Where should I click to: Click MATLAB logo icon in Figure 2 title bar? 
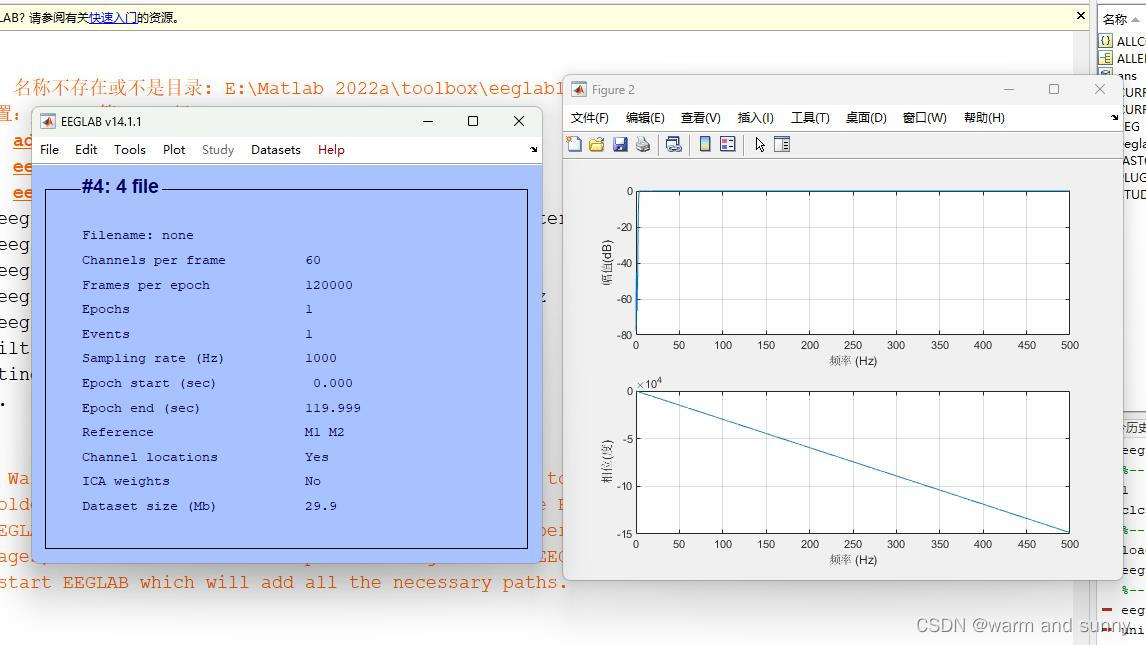point(579,90)
